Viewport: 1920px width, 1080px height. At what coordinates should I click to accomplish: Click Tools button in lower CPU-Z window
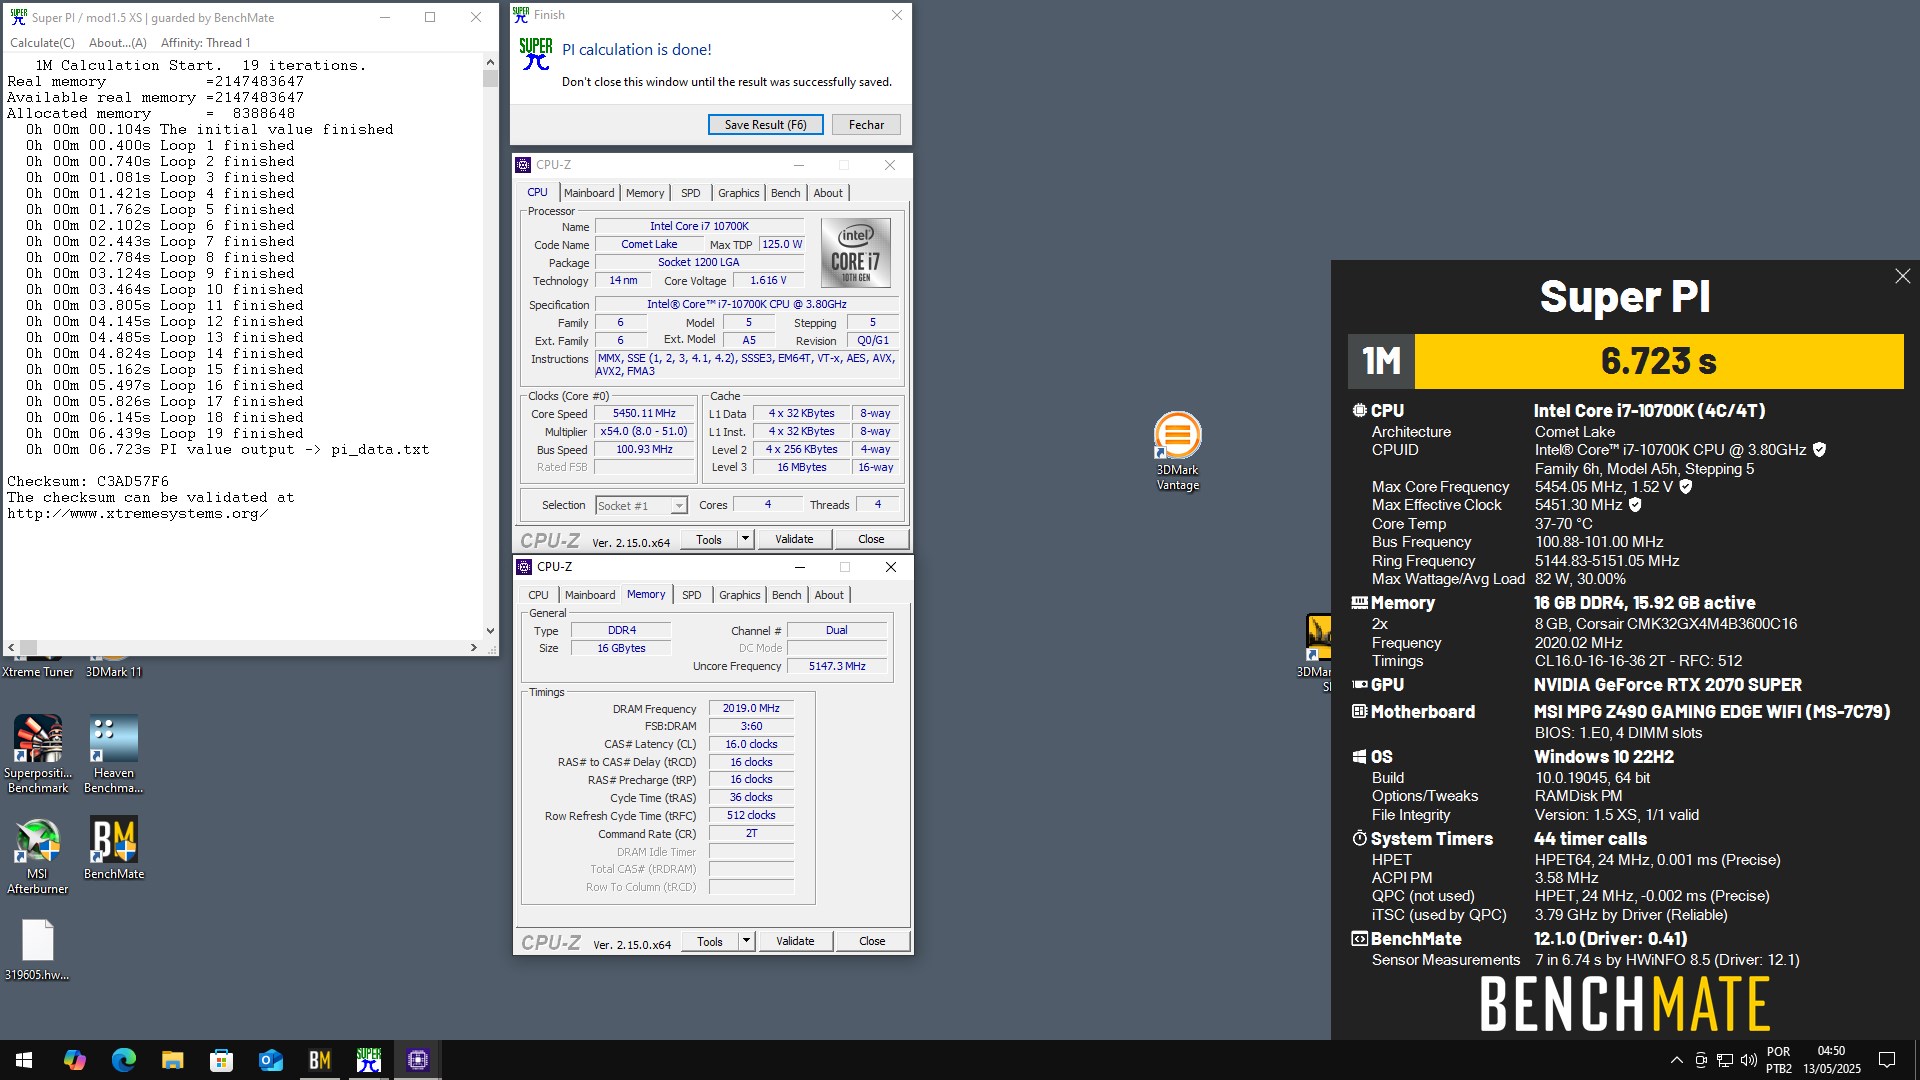coord(710,941)
